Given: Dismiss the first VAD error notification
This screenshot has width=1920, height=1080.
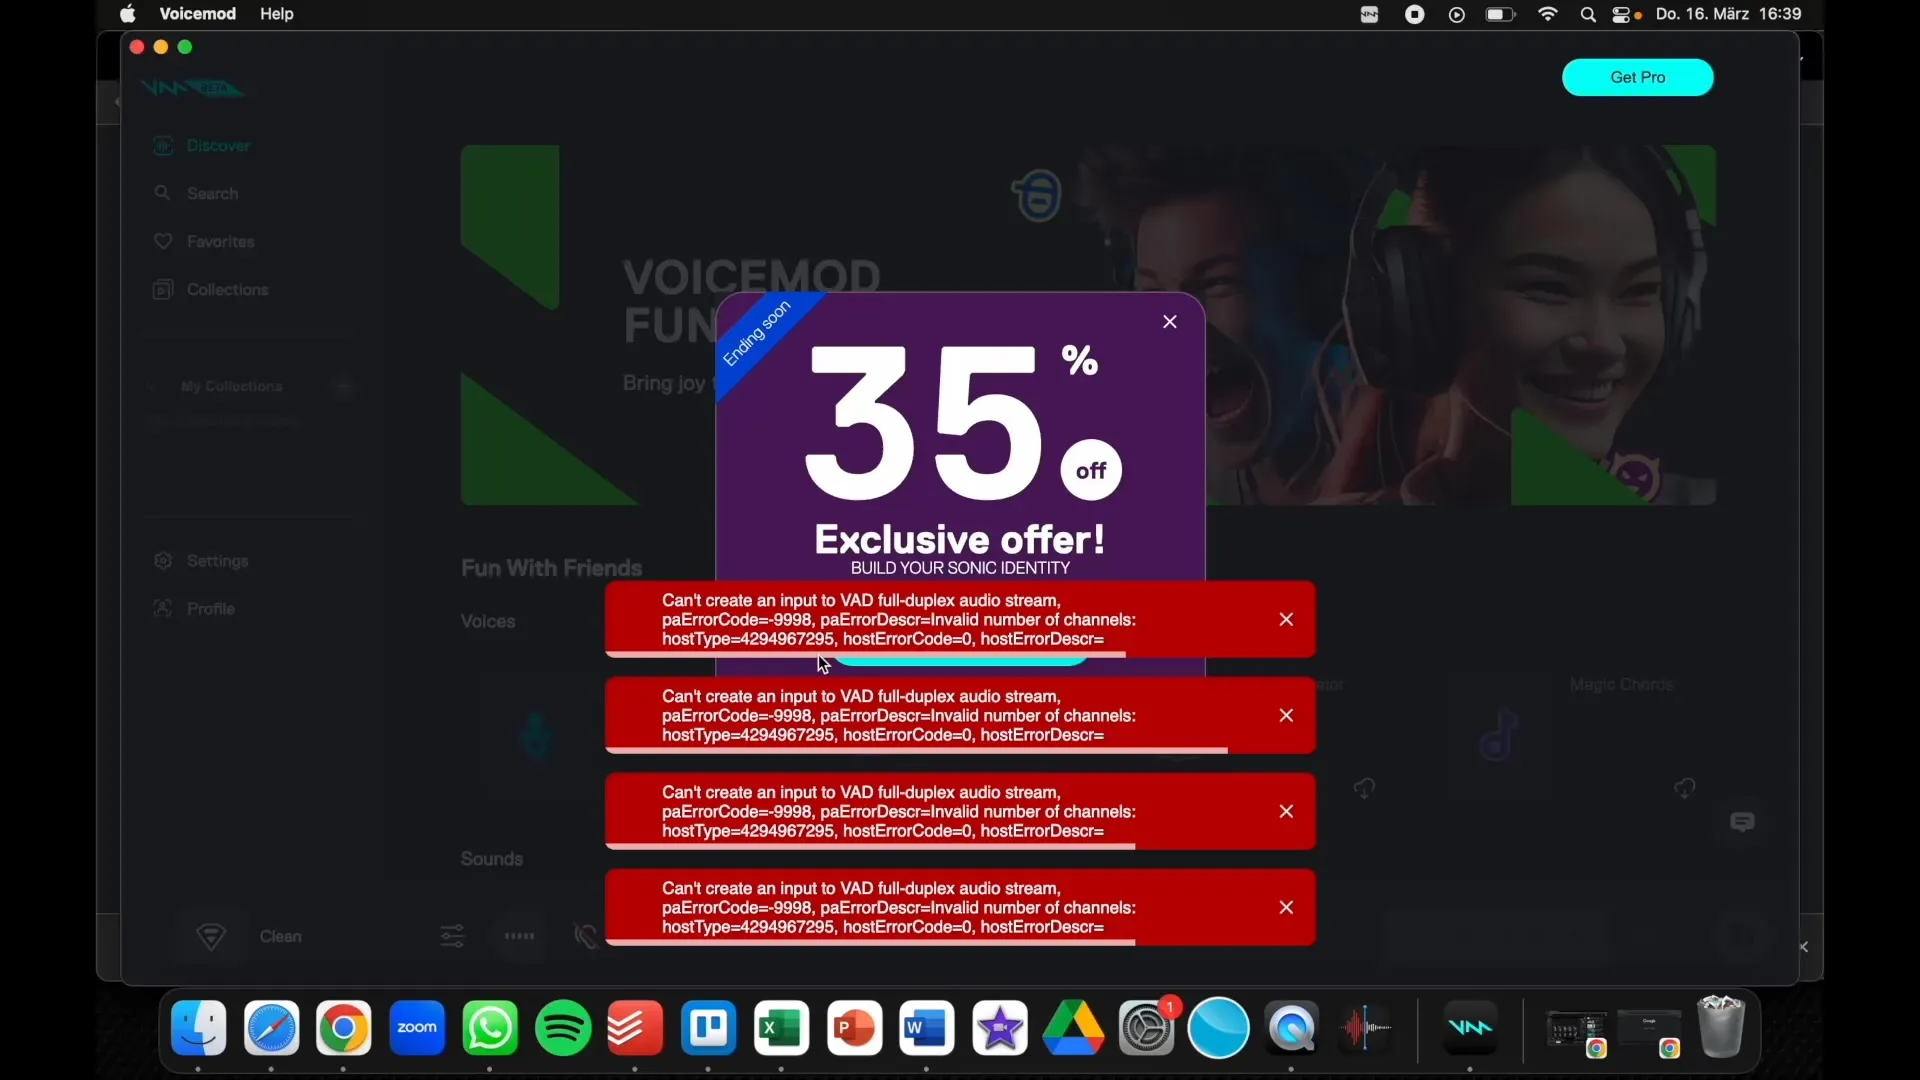Looking at the screenshot, I should (1286, 618).
